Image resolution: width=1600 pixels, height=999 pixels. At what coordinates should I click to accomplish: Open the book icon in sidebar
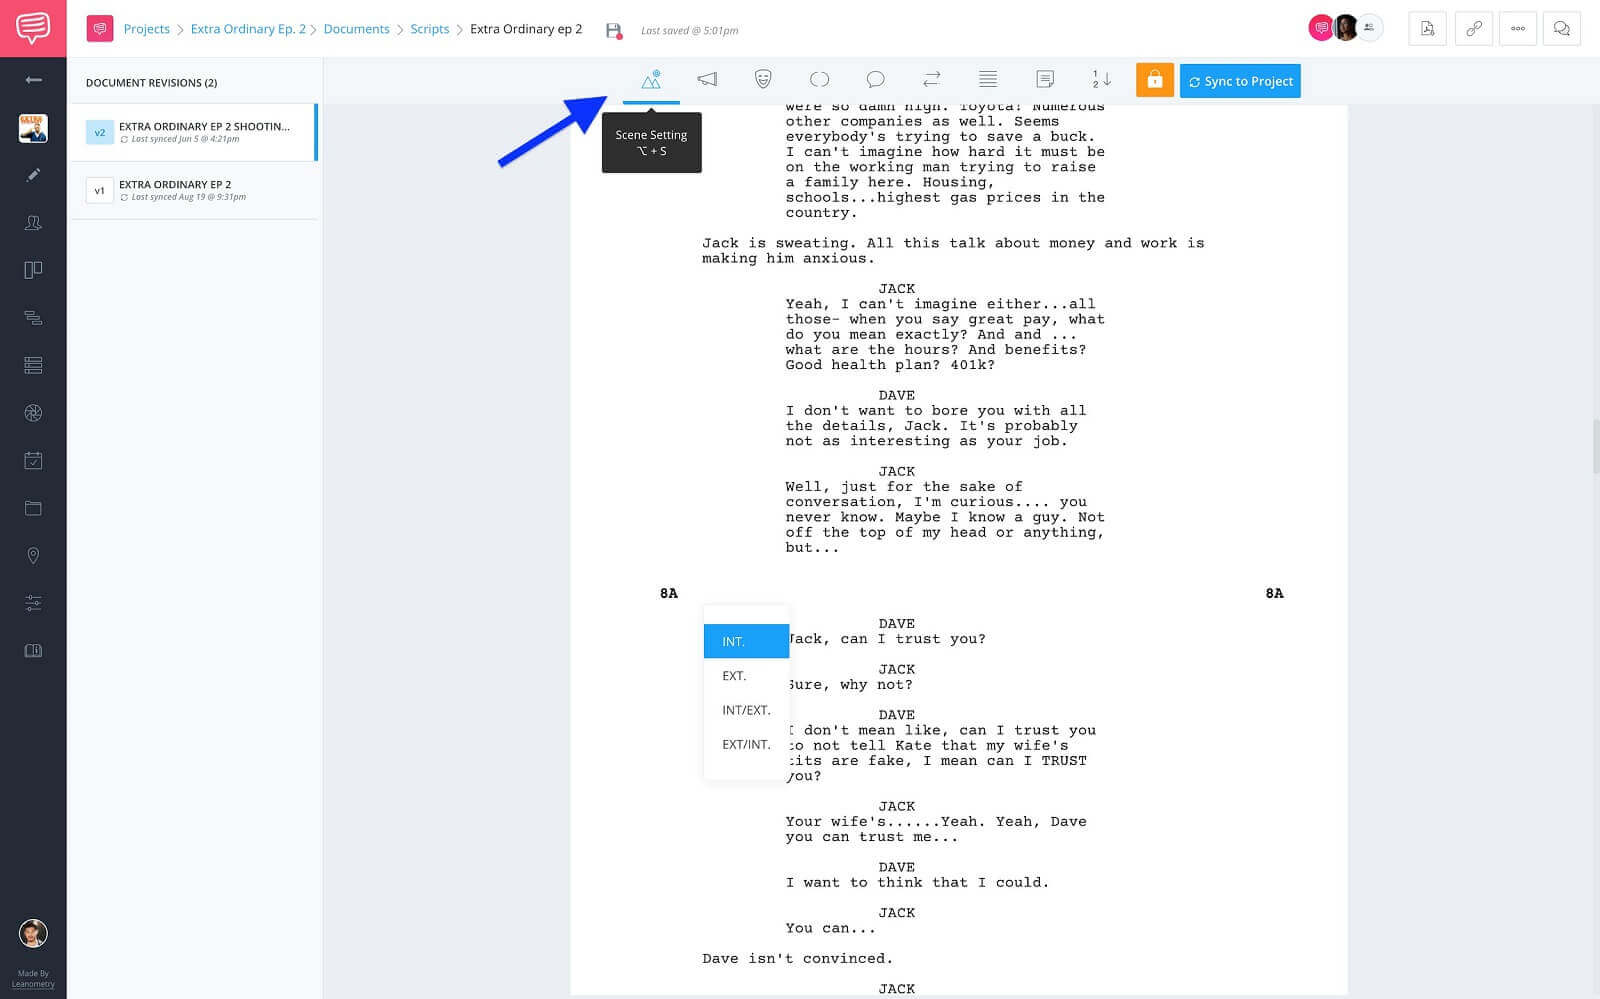pyautogui.click(x=33, y=650)
